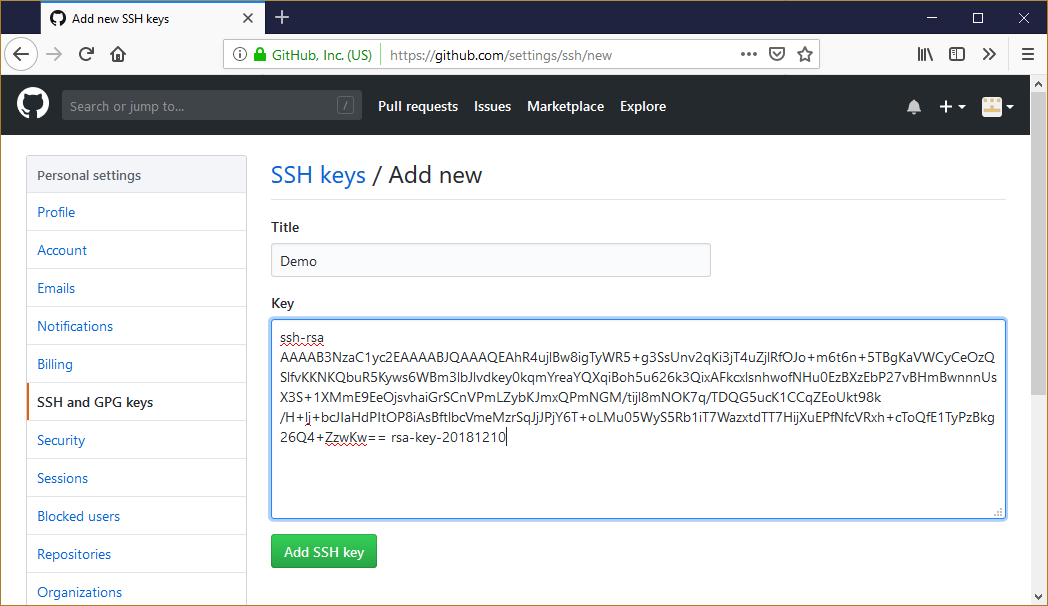Click the browser forward arrow

tap(54, 54)
